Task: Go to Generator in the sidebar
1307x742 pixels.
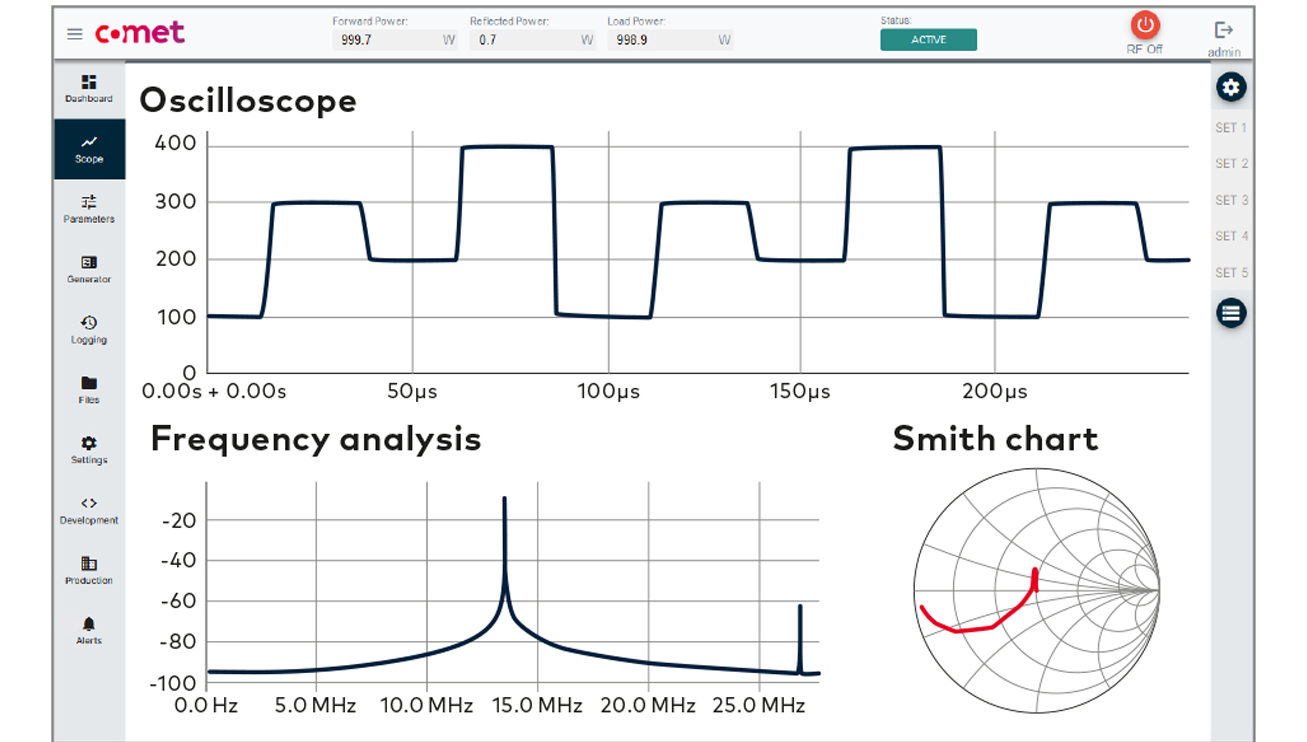Action: click(89, 269)
